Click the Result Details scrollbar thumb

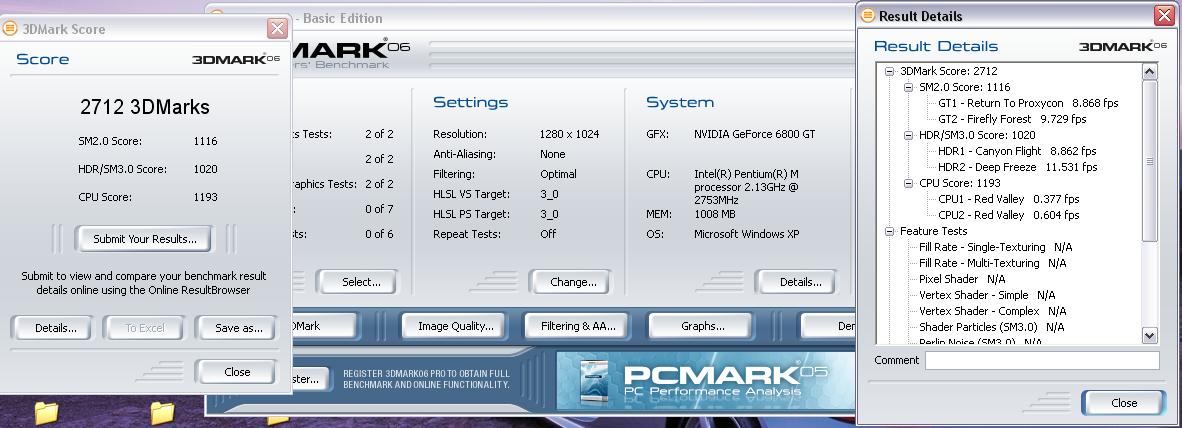1150,160
